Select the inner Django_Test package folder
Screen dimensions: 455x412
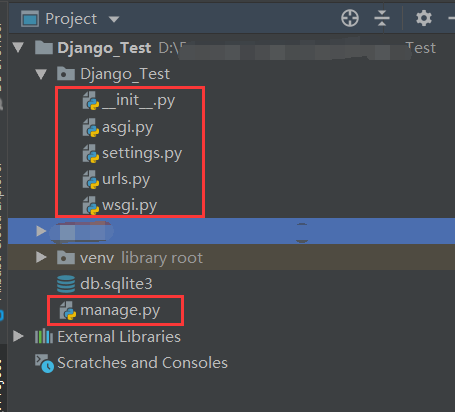pos(125,74)
